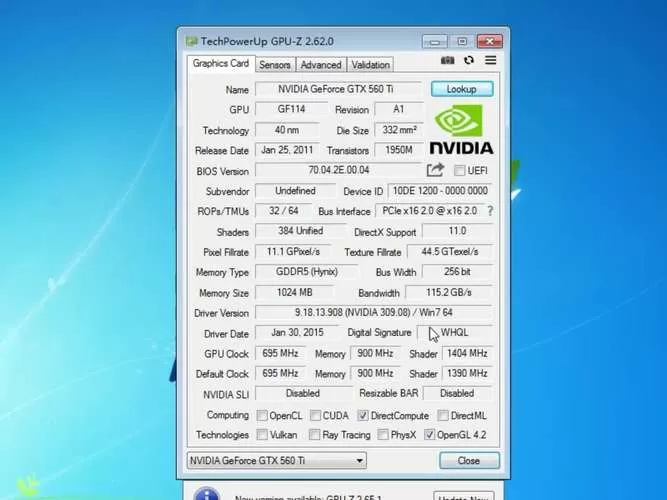
Task: Click the Bus Interface value PCIe x16 2.0
Action: click(x=430, y=211)
